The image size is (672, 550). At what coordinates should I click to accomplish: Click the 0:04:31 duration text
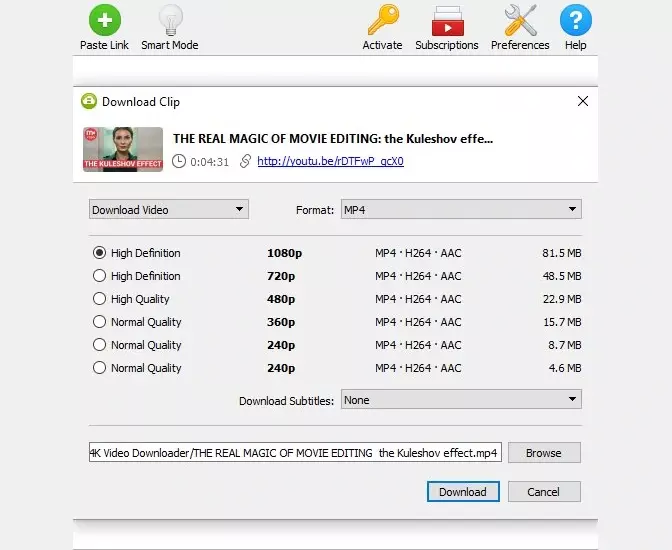[210, 162]
